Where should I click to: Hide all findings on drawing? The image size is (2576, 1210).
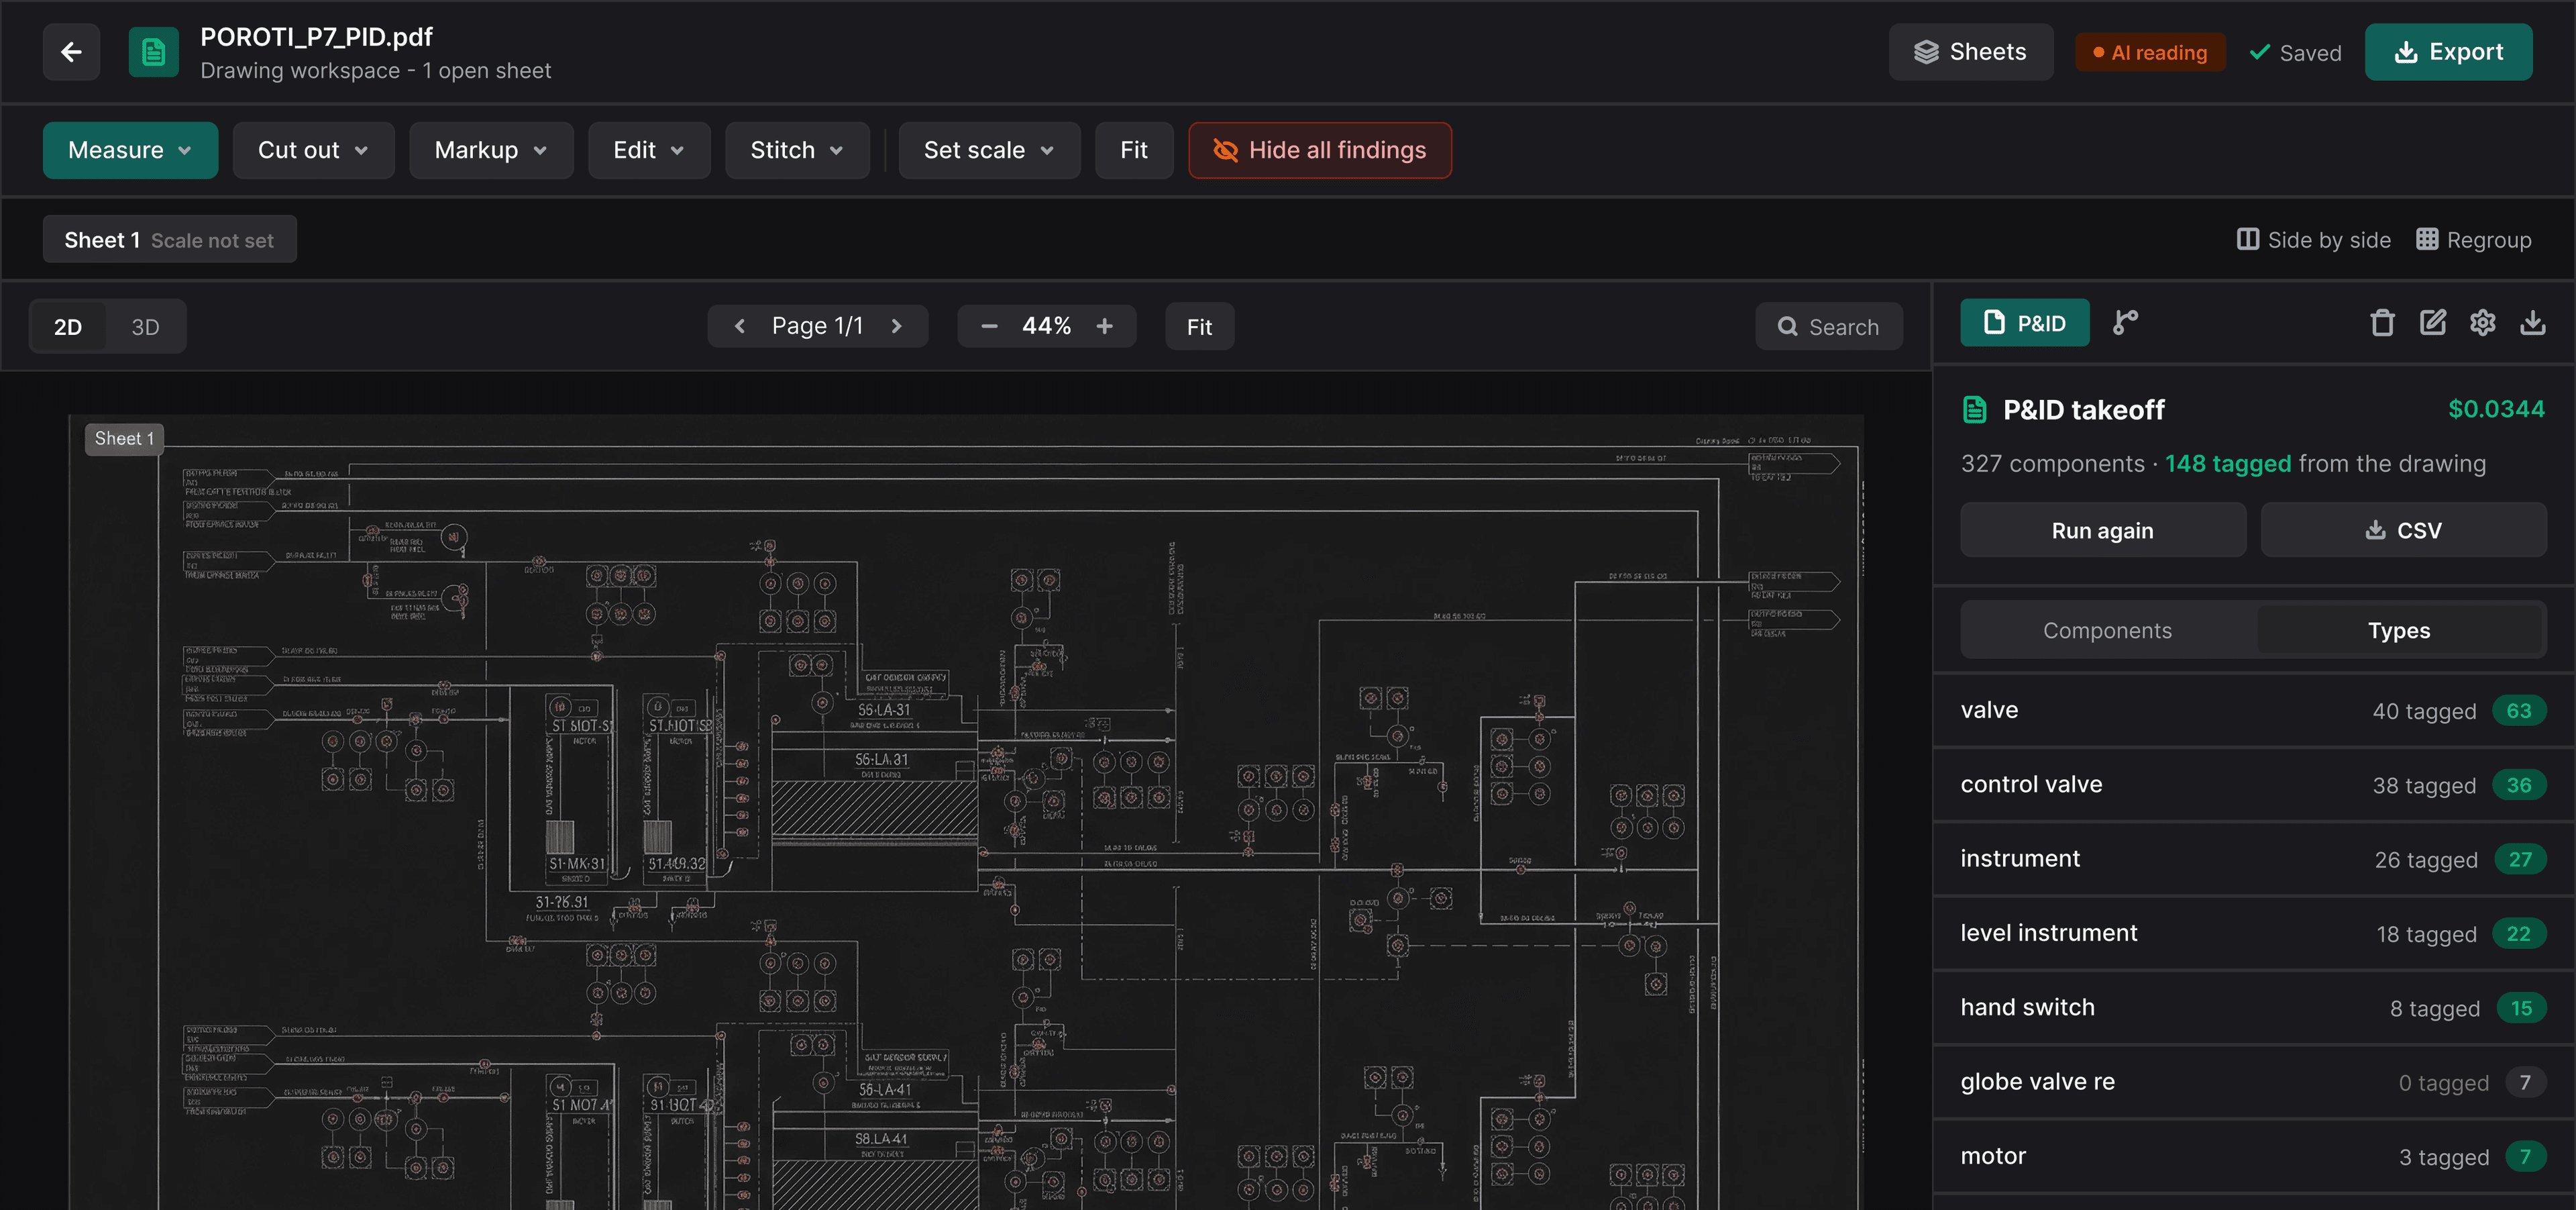click(1320, 150)
